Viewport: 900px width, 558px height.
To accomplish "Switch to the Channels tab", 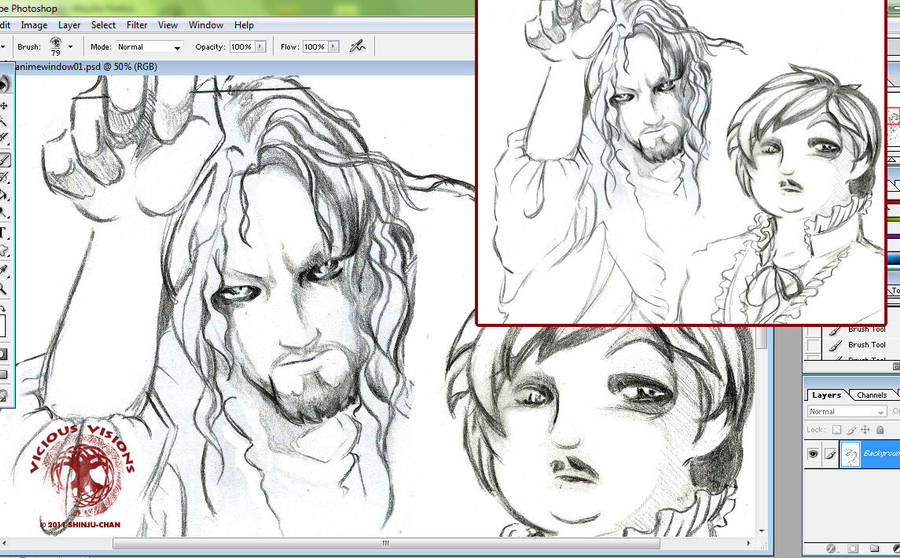I will [871, 395].
